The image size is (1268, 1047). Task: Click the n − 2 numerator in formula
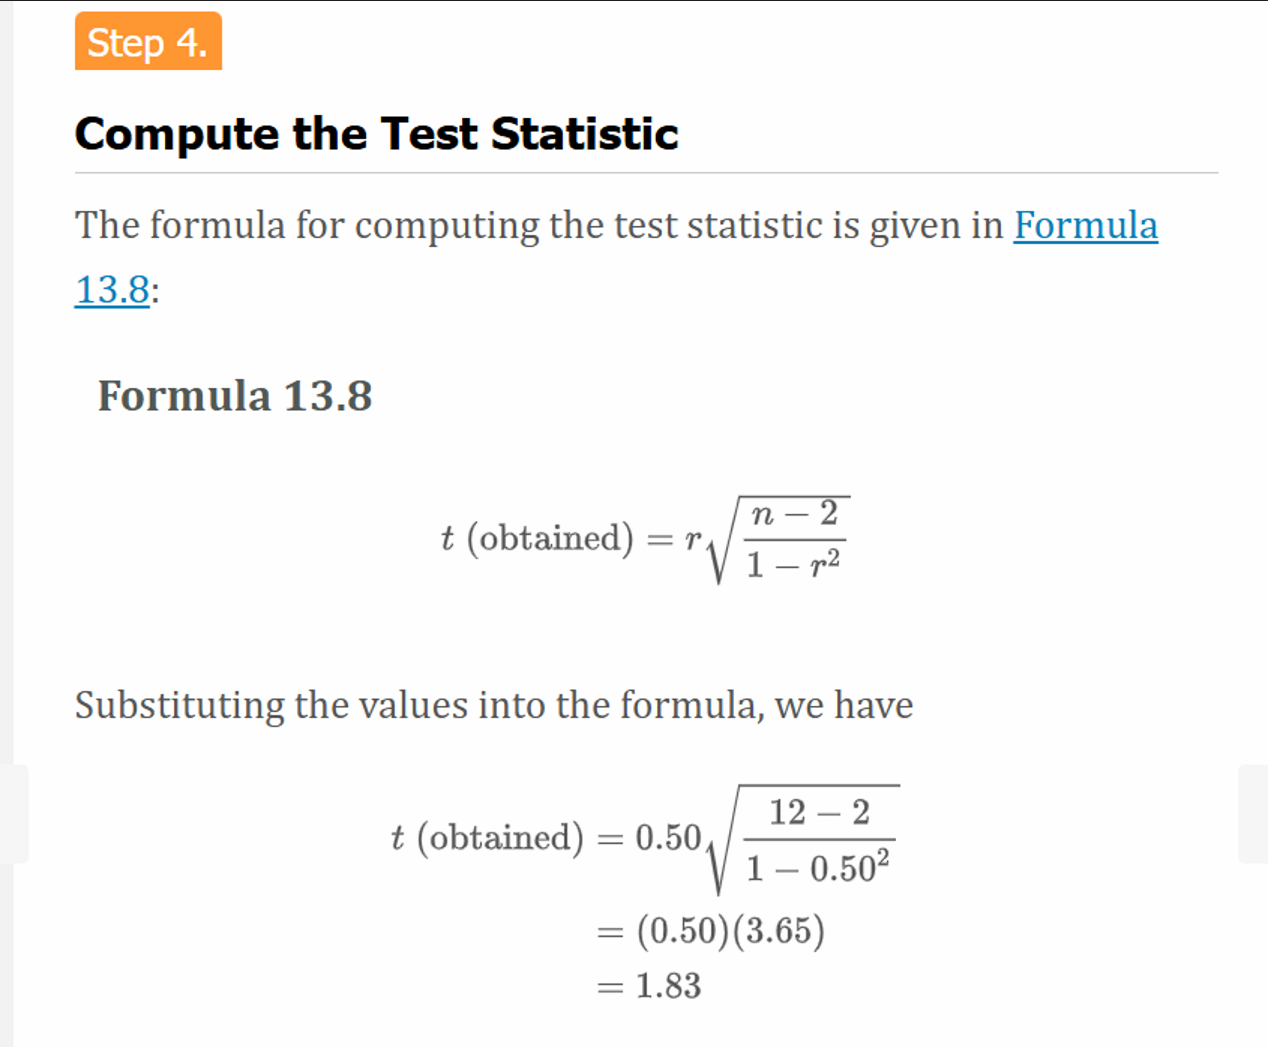795,514
